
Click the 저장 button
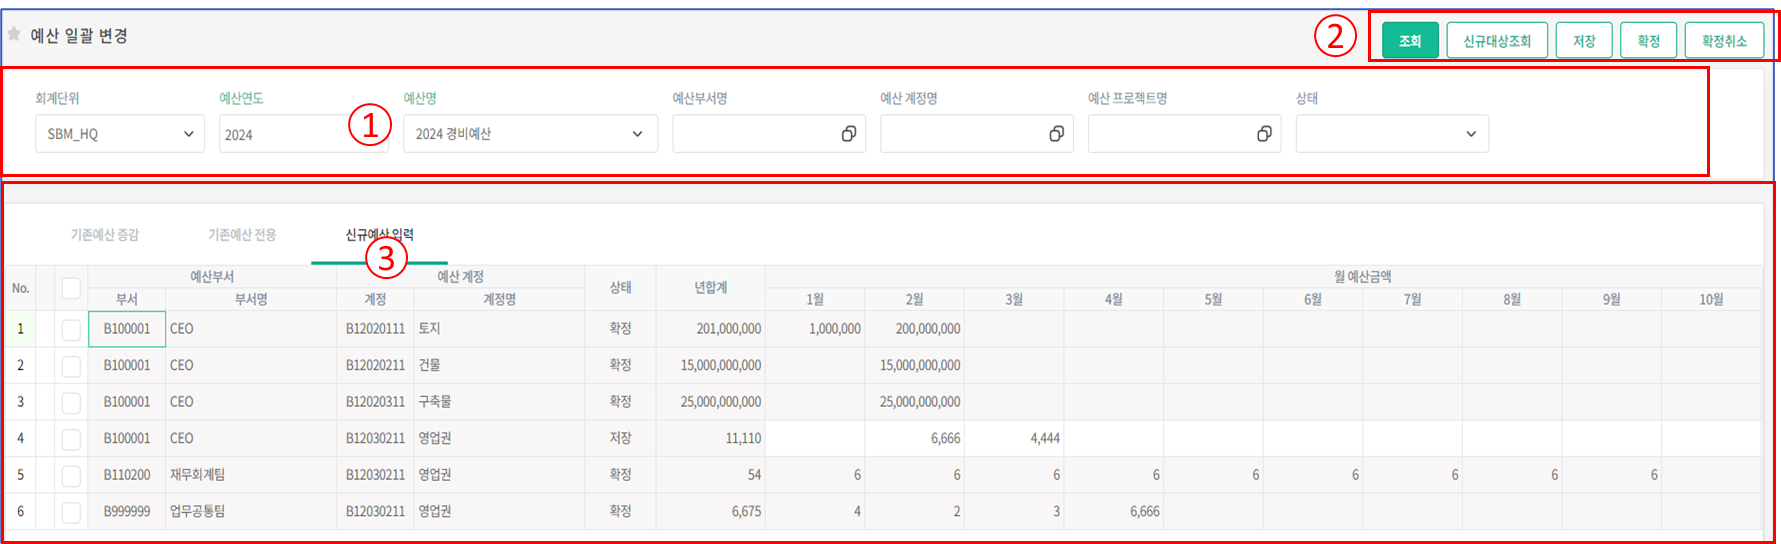pos(1584,41)
